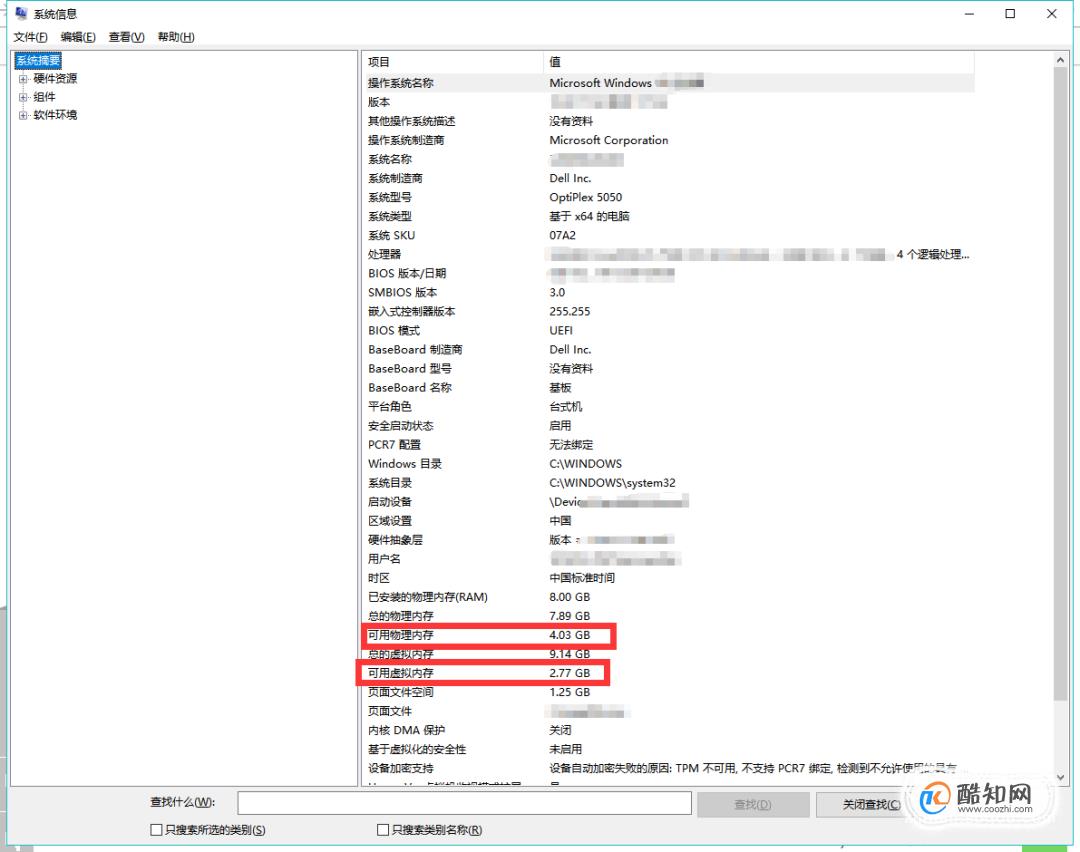1080x852 pixels.
Task: Click the 中国标准时间 value
Action: coord(582,579)
